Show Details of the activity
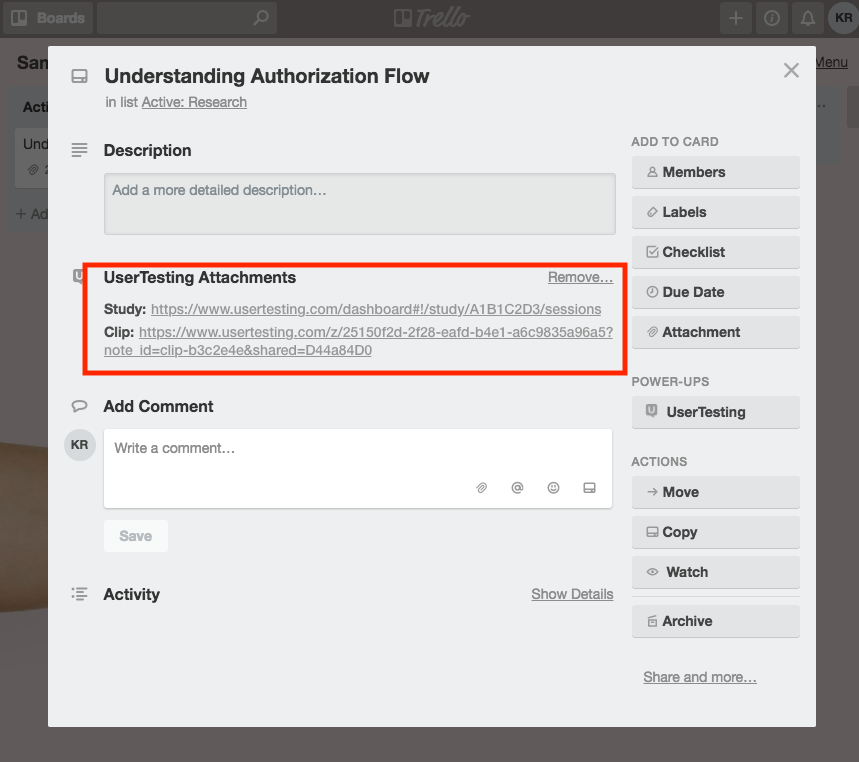The height and width of the screenshot is (762, 859). (x=572, y=594)
